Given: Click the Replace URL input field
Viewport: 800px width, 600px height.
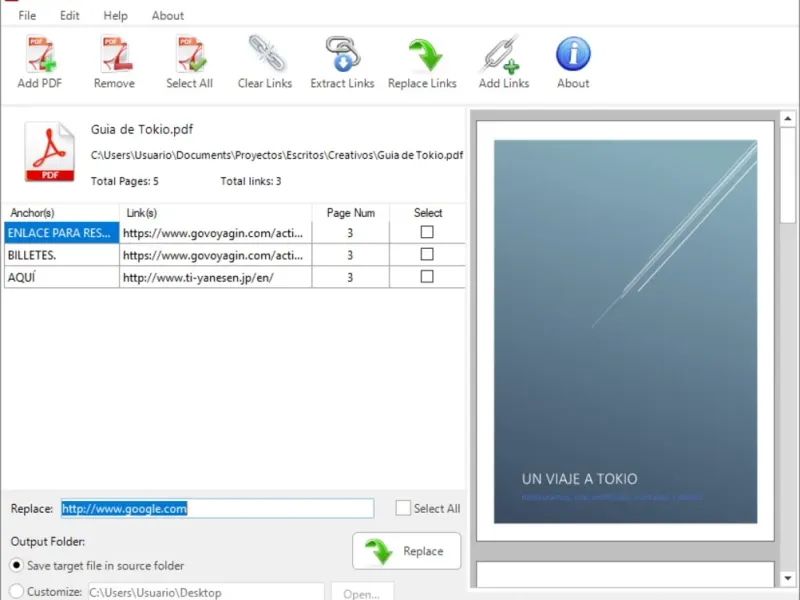Looking at the screenshot, I should click(217, 509).
